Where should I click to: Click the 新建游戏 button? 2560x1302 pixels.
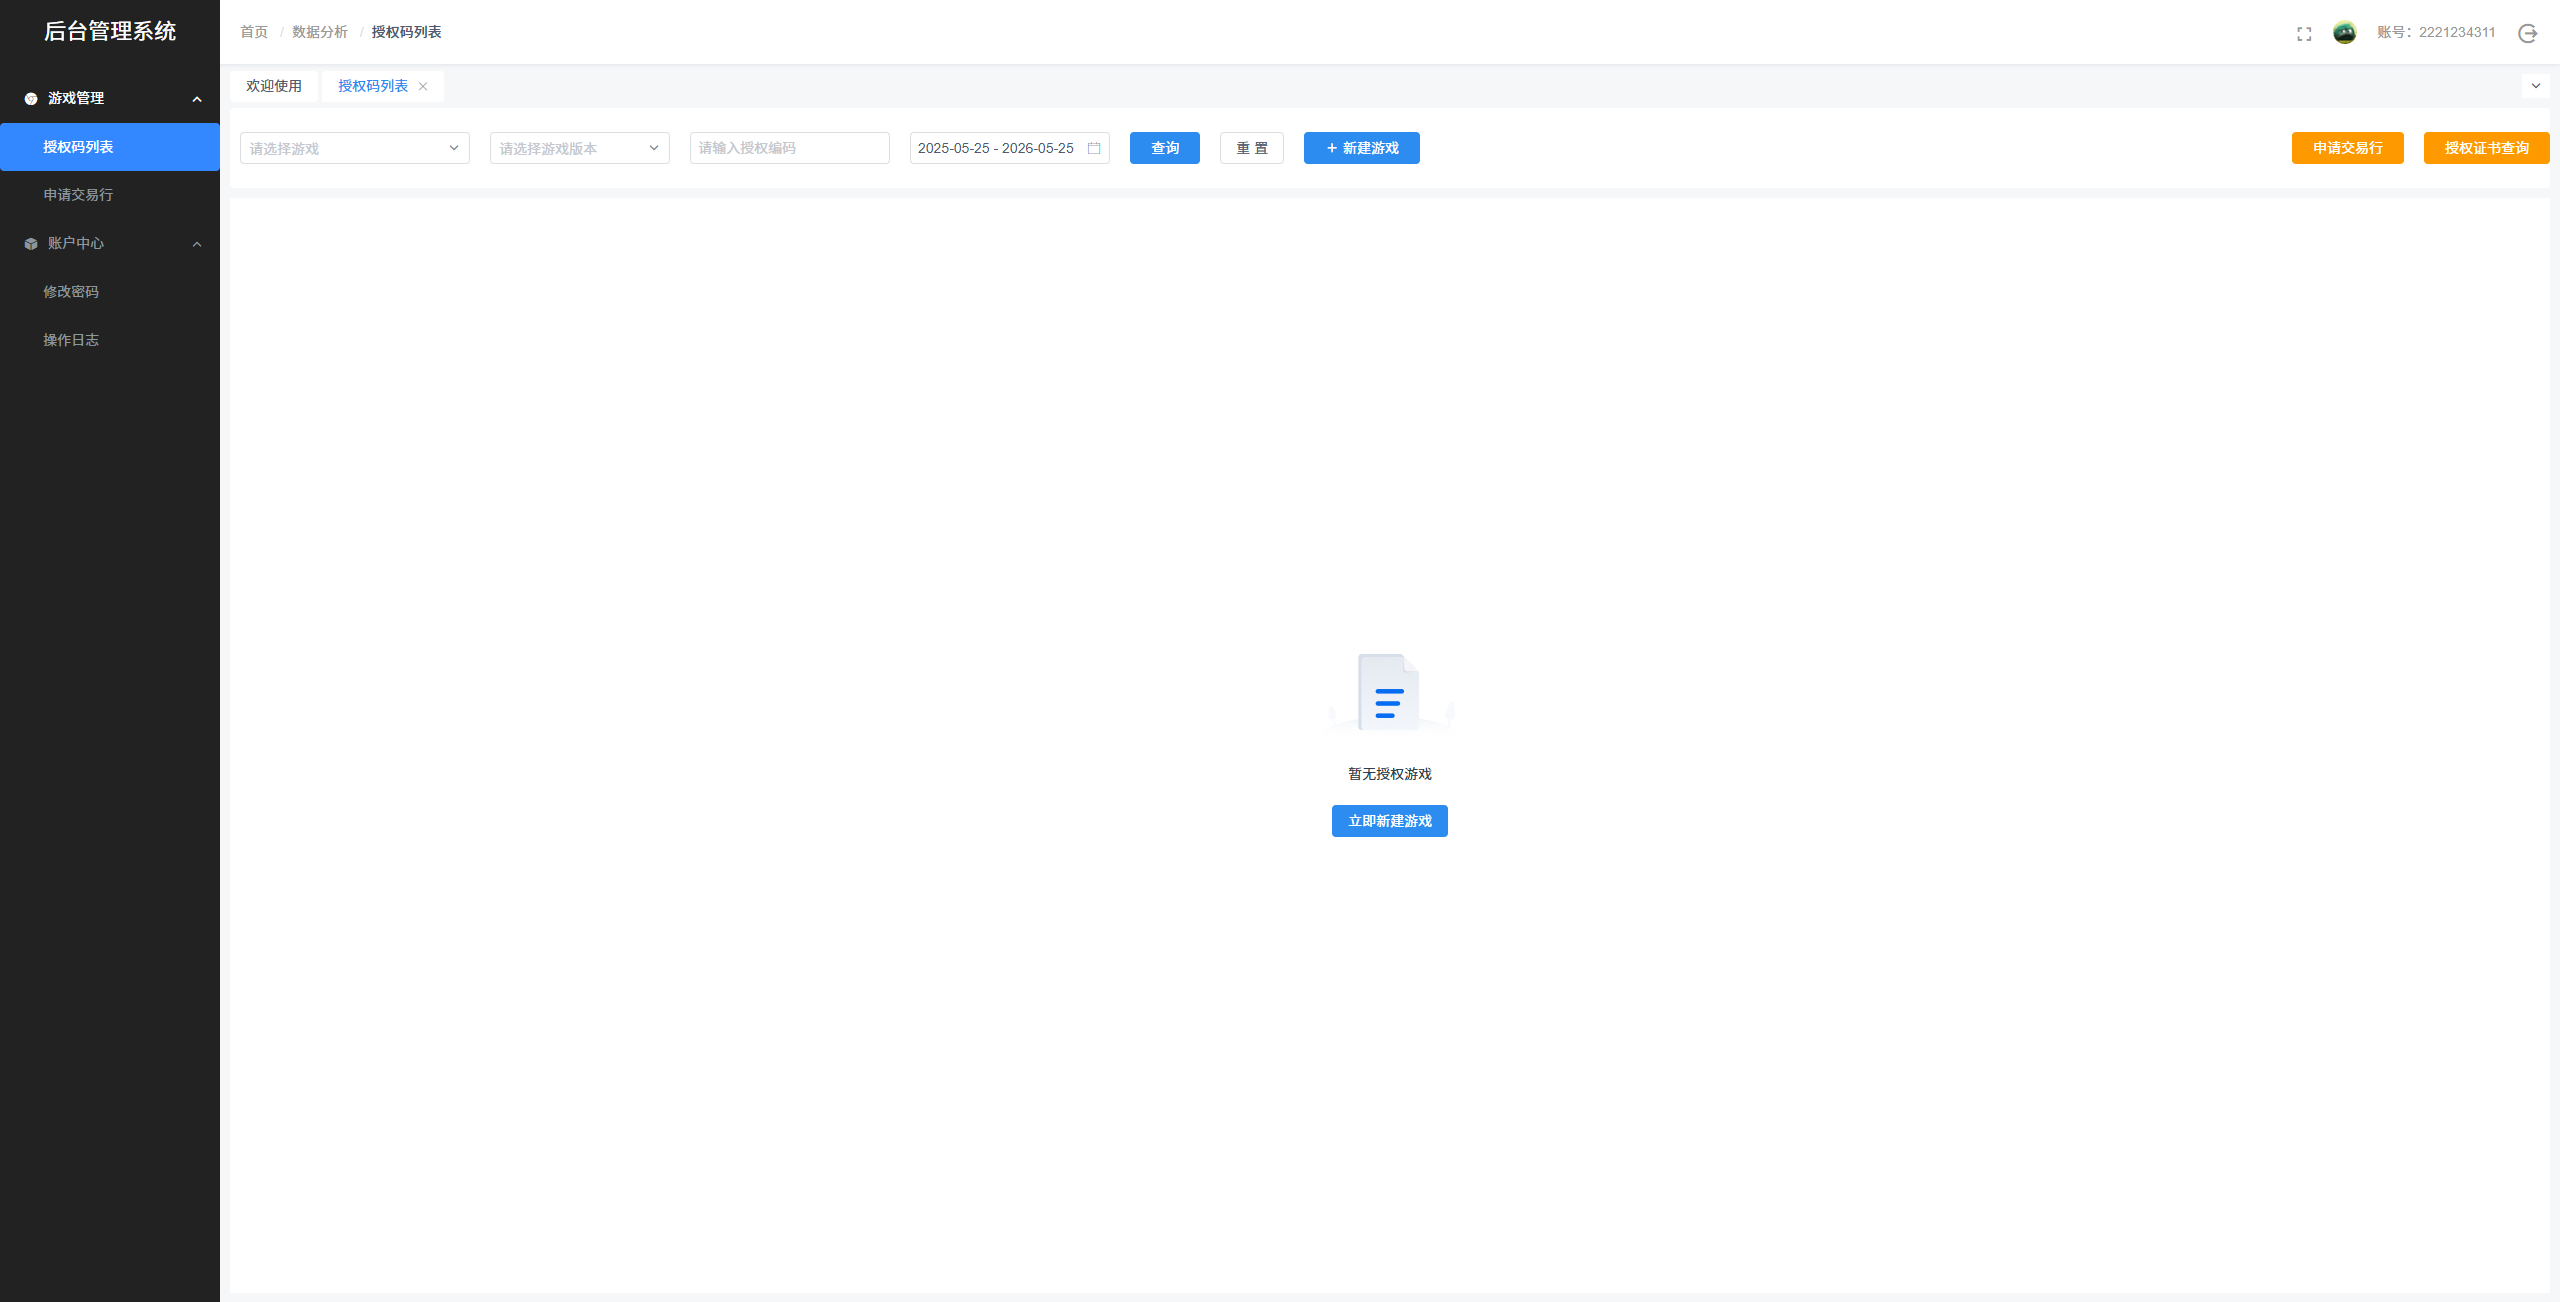(1362, 148)
